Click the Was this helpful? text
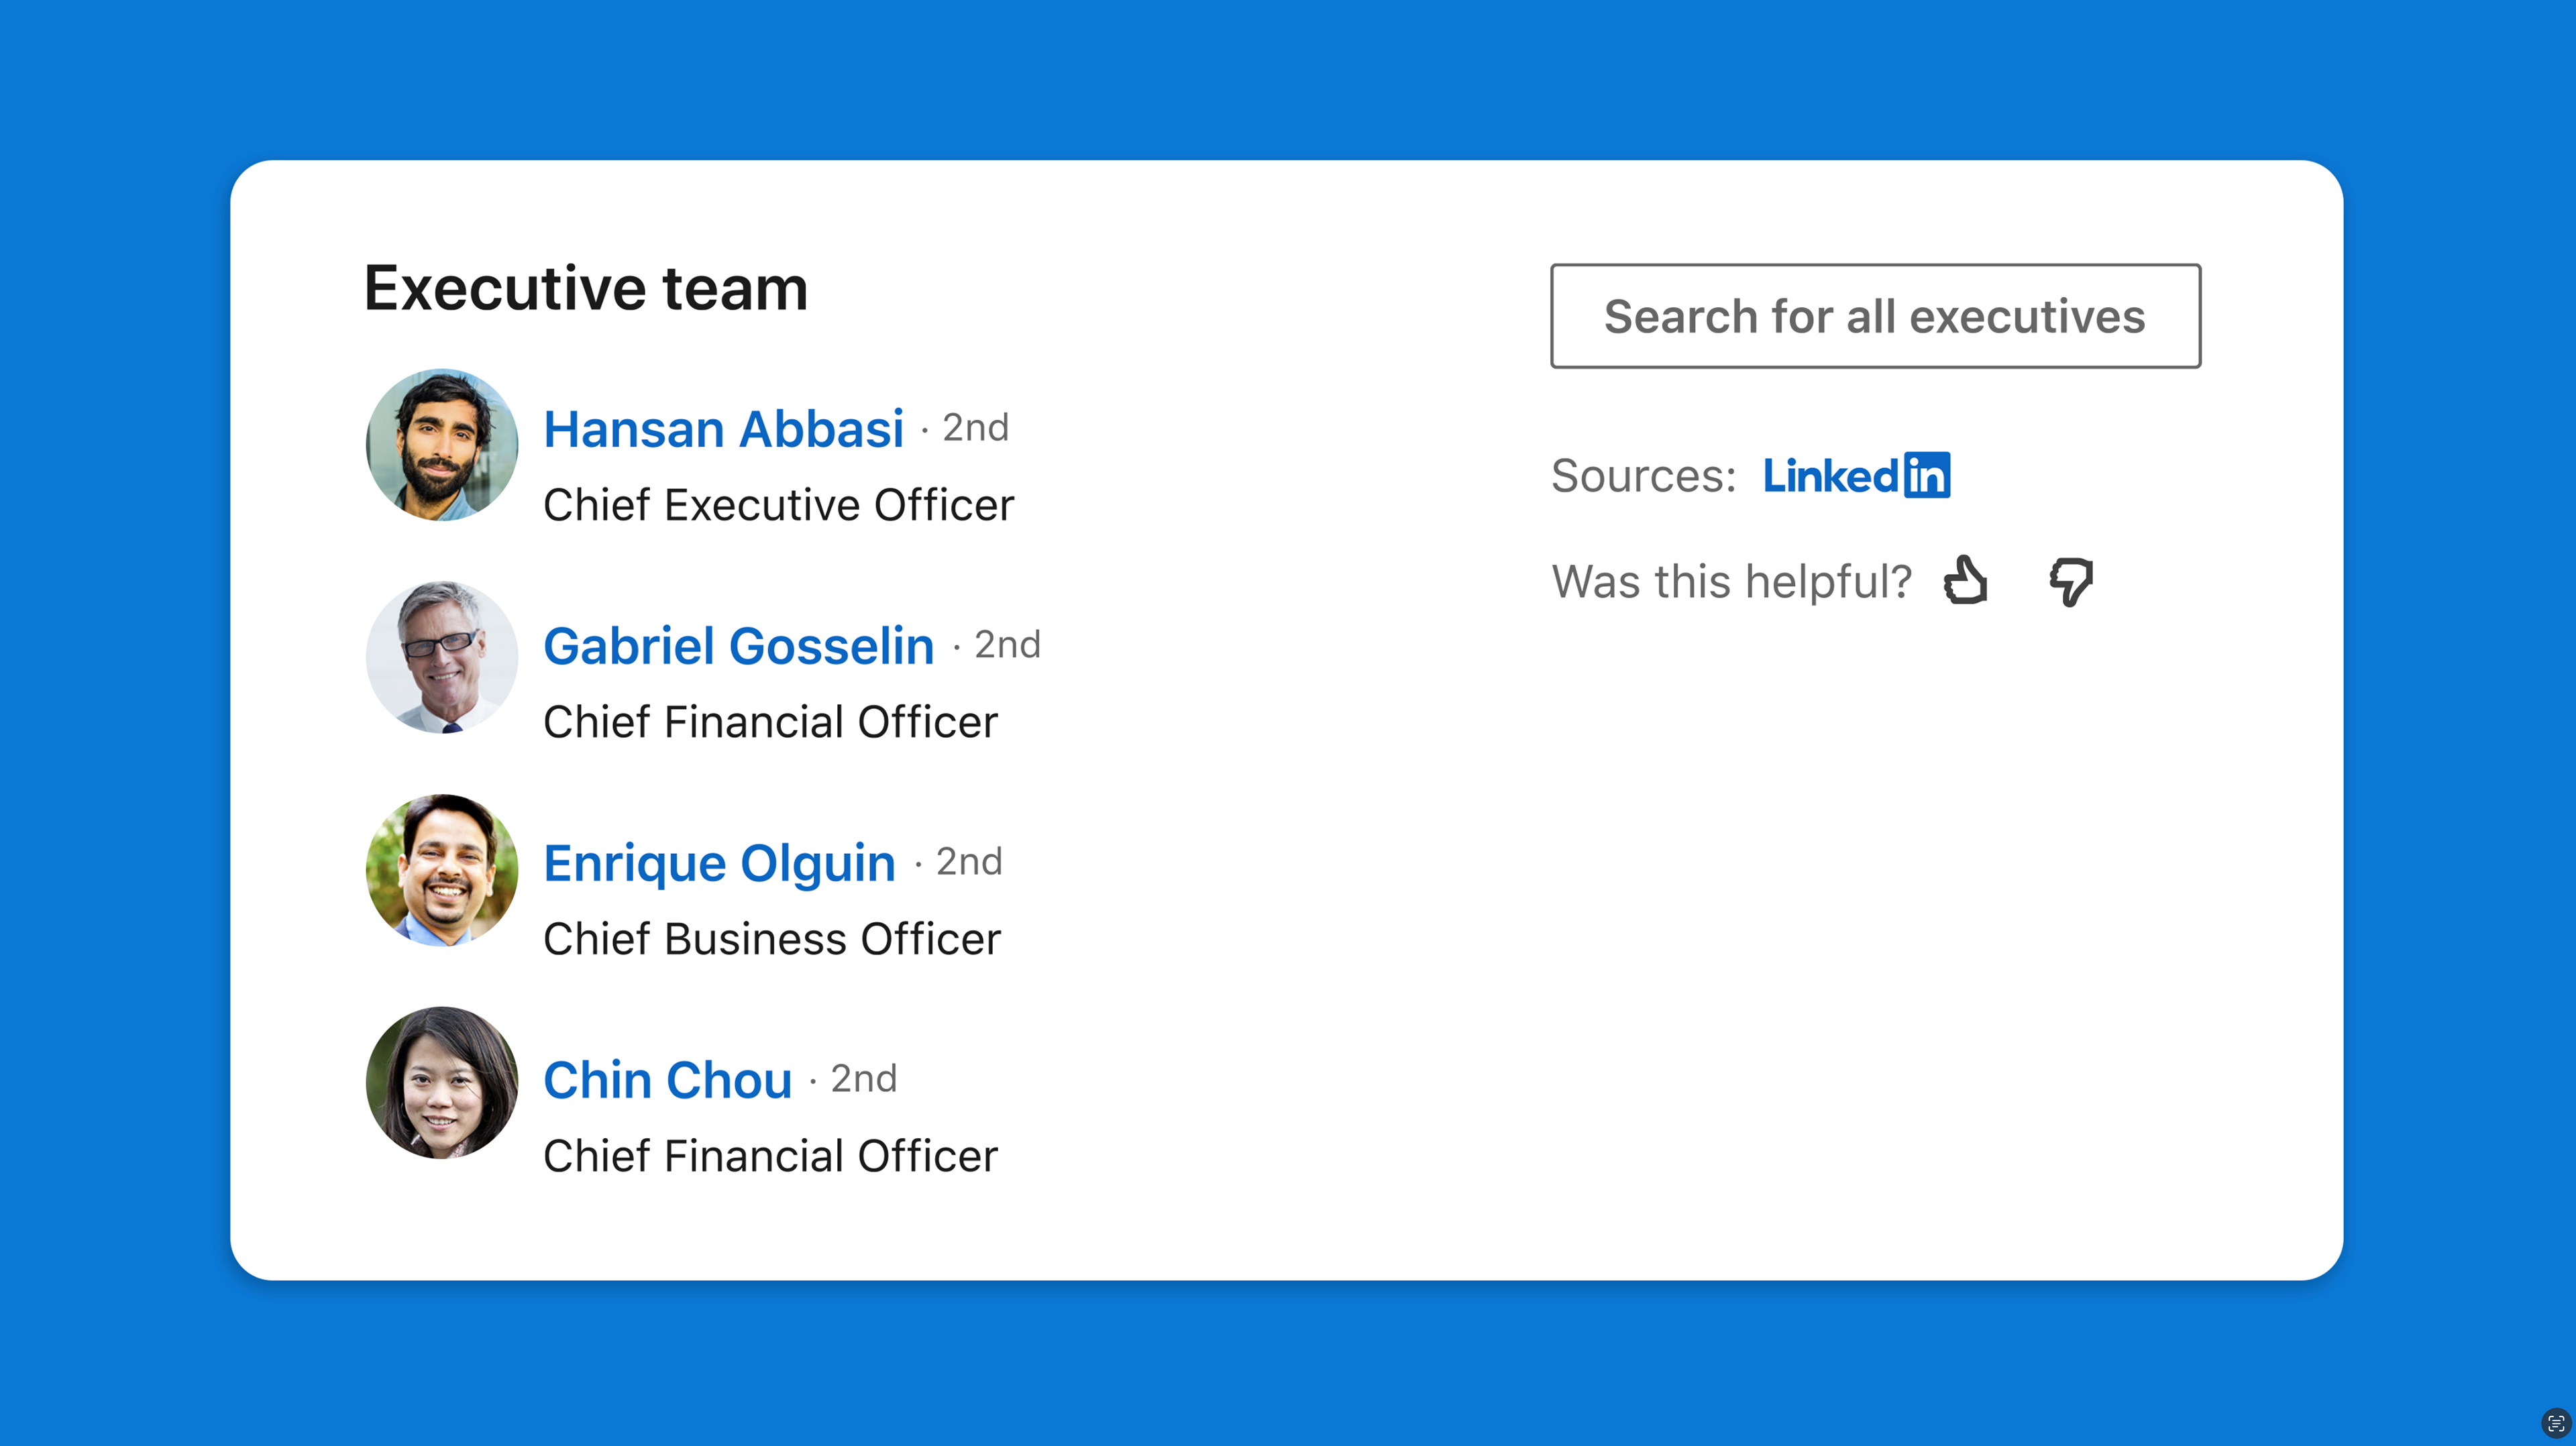This screenshot has height=1446, width=2576. pyautogui.click(x=1731, y=581)
